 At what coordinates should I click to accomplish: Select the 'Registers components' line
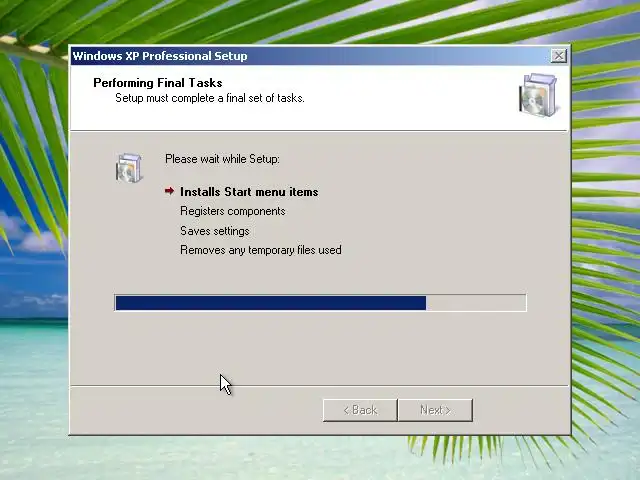click(x=233, y=211)
